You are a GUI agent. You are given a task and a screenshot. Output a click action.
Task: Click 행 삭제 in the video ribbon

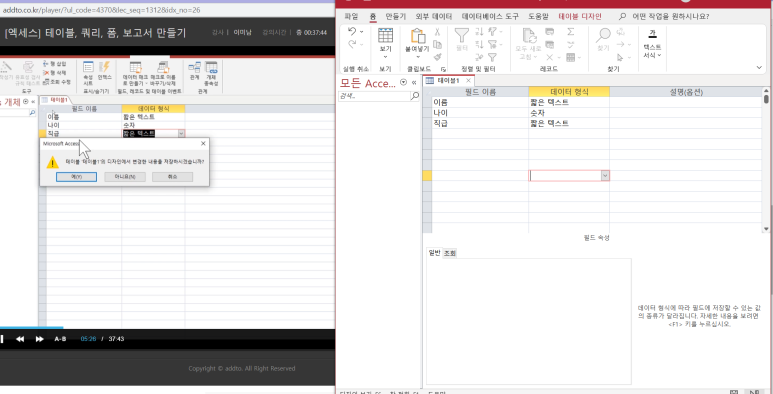coord(55,72)
